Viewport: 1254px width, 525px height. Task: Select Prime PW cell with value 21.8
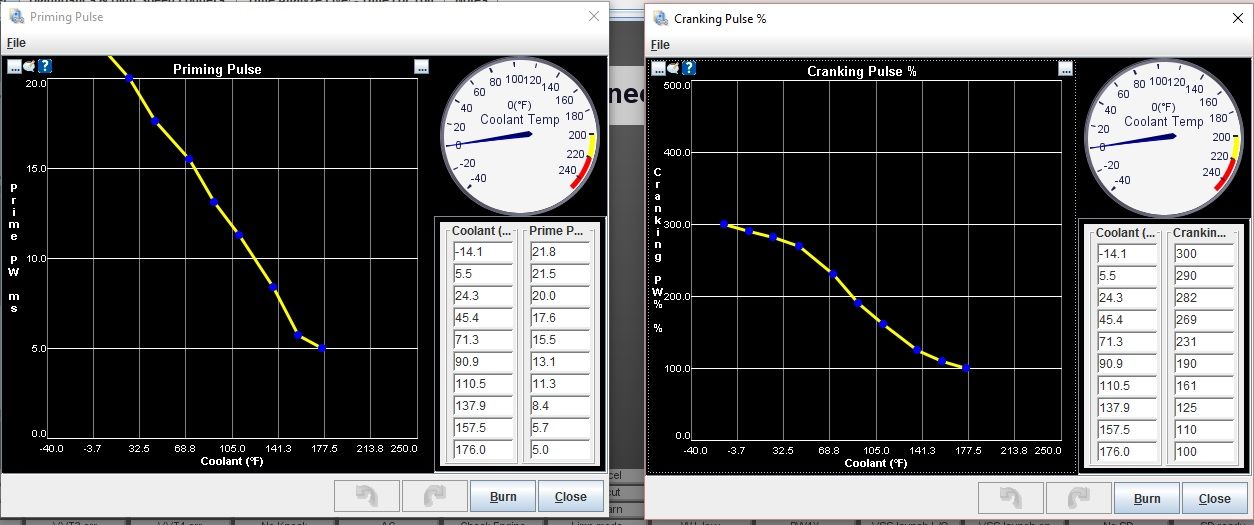559,252
